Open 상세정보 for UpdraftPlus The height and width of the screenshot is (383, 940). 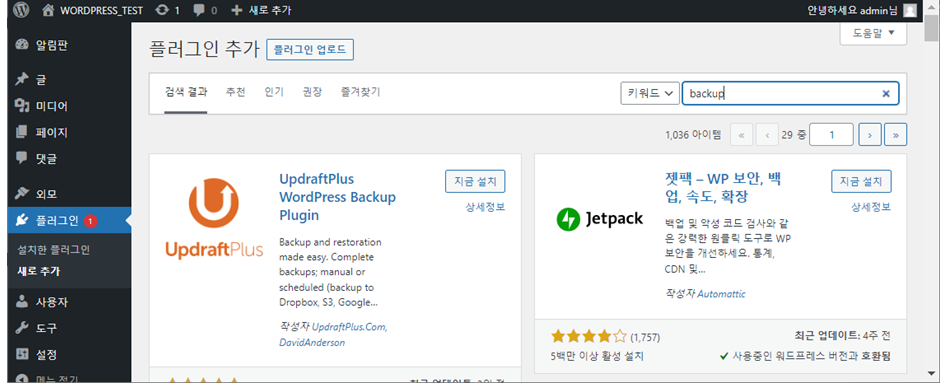tap(485, 207)
